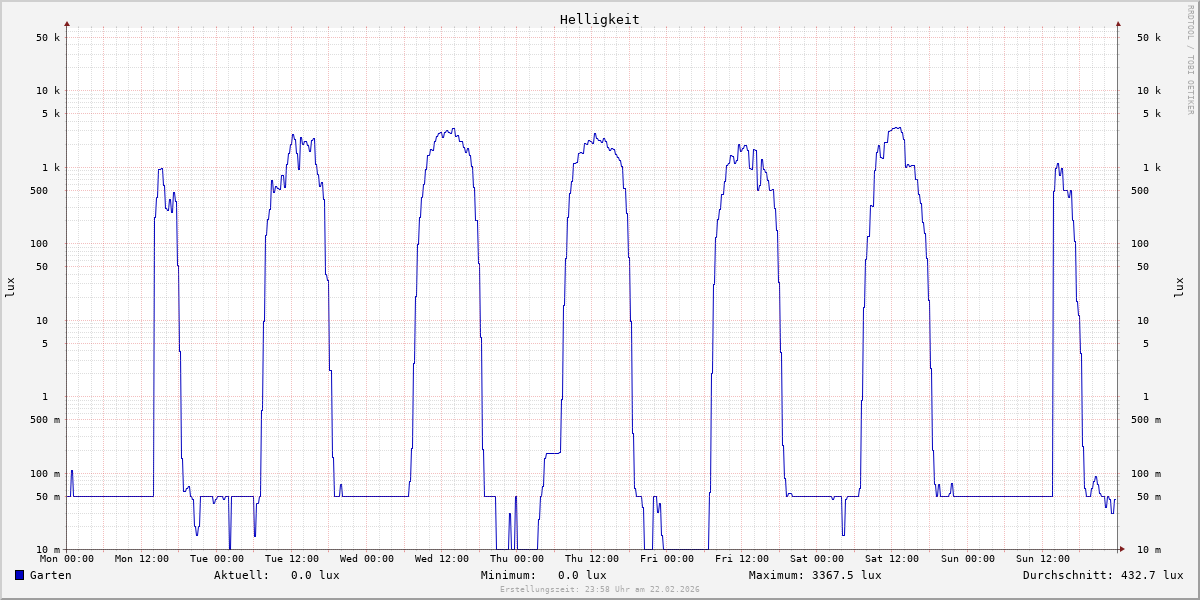Select the Garten legend label
Viewport: 1200px width, 600px height.
coord(50,575)
